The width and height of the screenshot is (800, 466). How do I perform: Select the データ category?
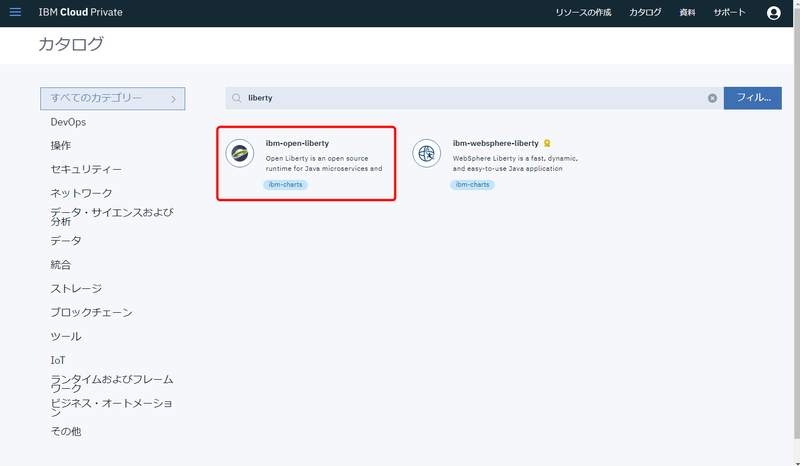(x=66, y=240)
